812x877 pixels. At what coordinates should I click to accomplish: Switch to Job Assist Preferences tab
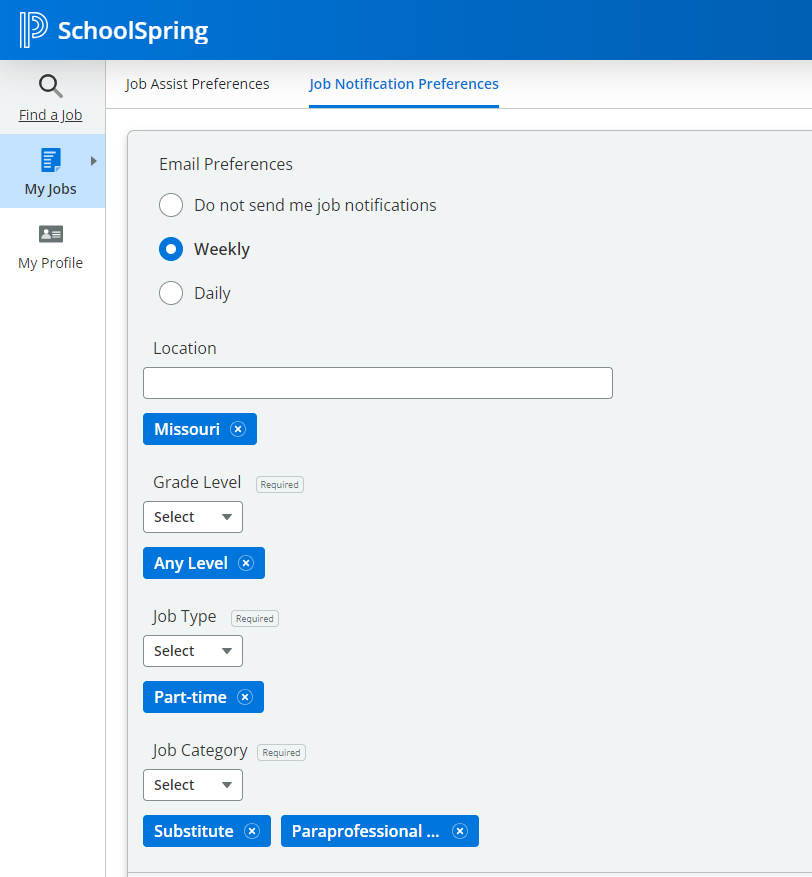pos(197,84)
